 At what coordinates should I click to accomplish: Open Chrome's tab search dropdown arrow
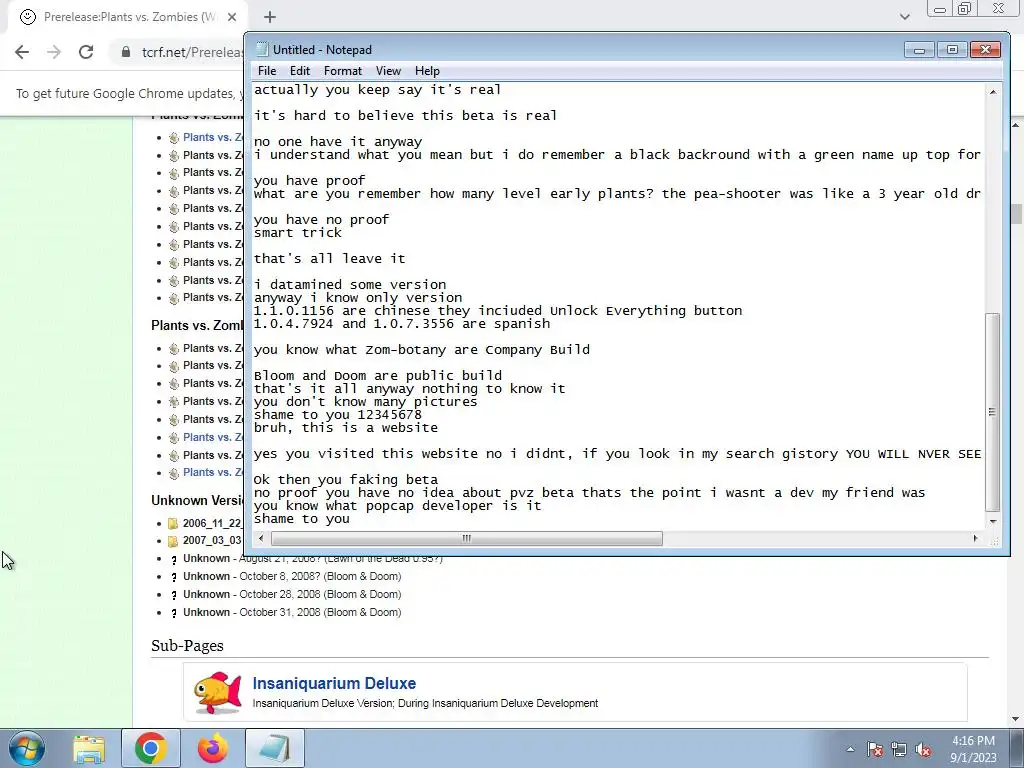pyautogui.click(x=904, y=17)
